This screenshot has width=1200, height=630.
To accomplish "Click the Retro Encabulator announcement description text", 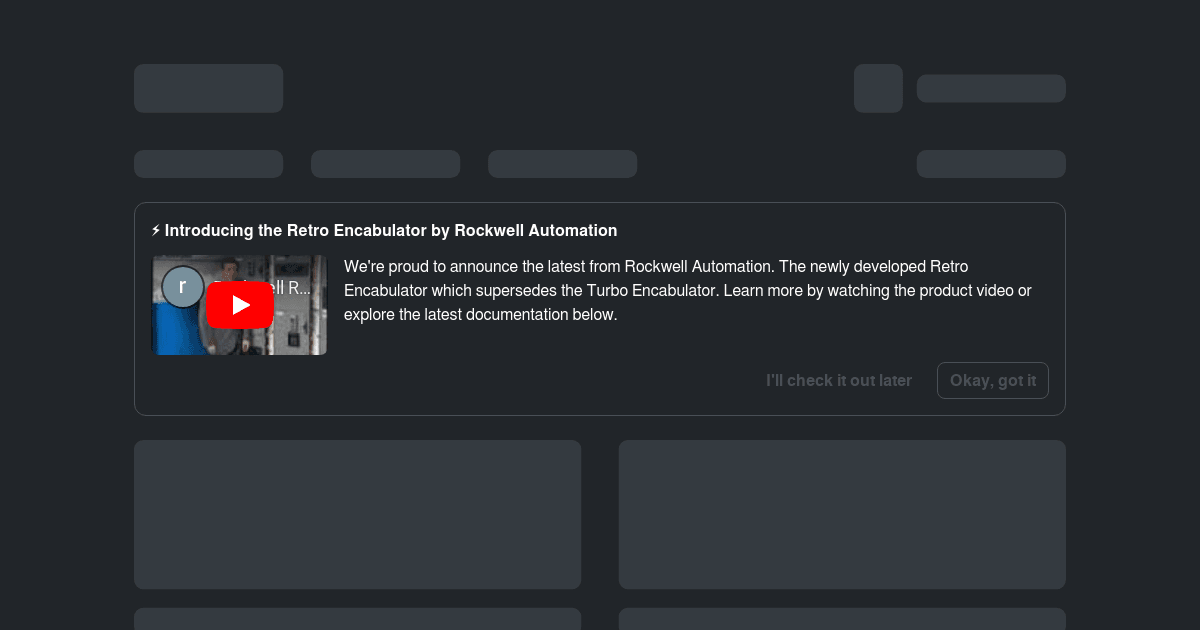I will [x=688, y=291].
